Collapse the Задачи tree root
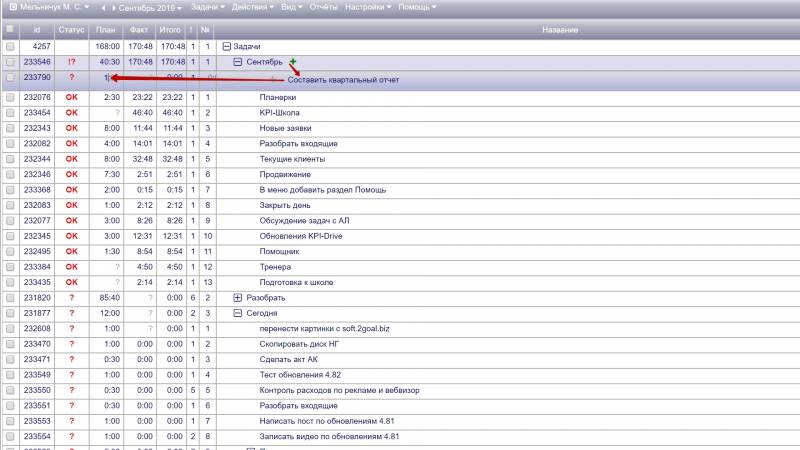Image resolution: width=800 pixels, height=450 pixels. coord(227,46)
